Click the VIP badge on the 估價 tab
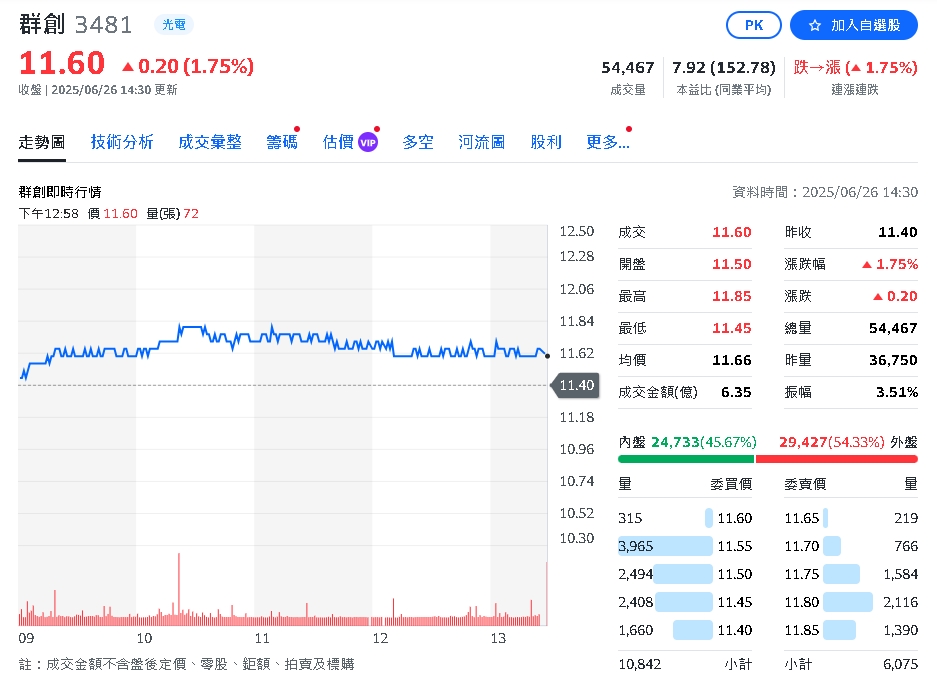This screenshot has height=689, width=937. (x=367, y=142)
